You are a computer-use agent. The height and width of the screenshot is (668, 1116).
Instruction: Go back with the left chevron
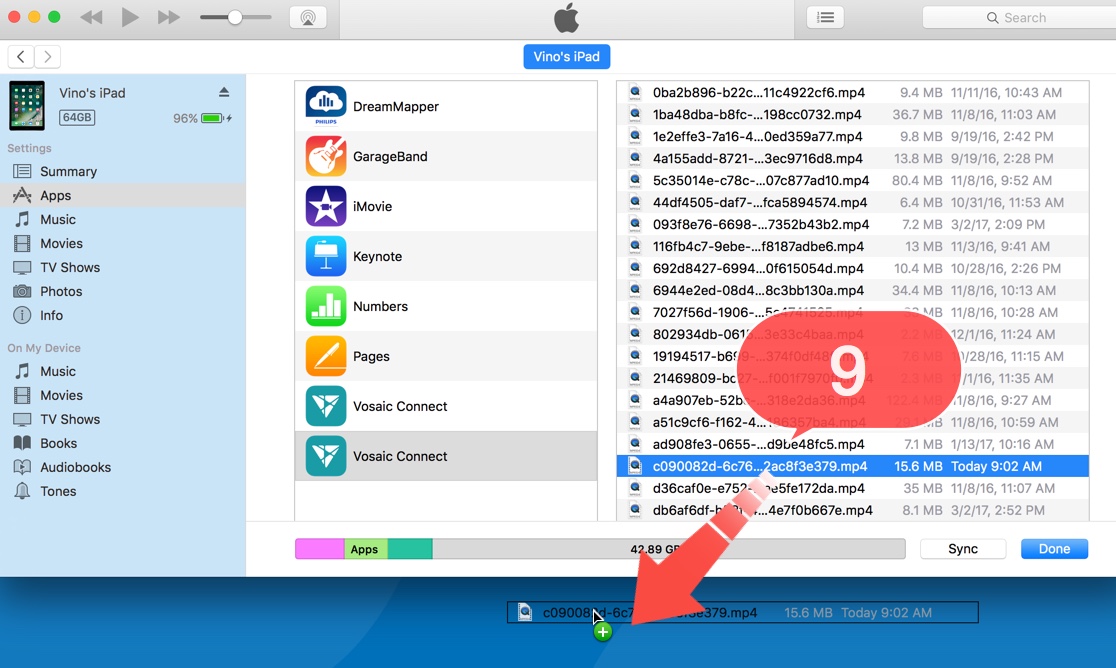pyautogui.click(x=21, y=56)
